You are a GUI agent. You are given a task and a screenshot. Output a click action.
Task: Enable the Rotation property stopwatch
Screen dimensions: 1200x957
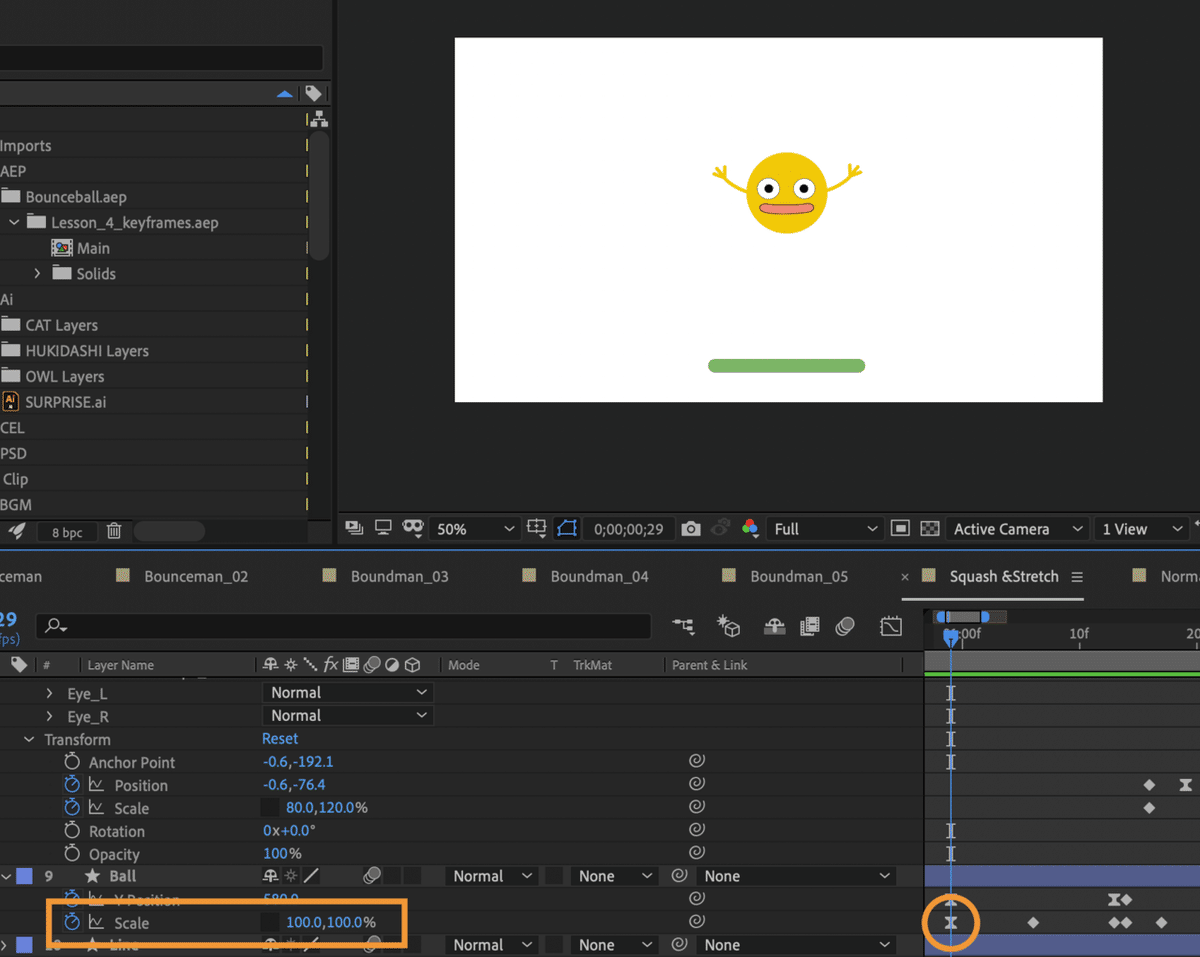72,831
